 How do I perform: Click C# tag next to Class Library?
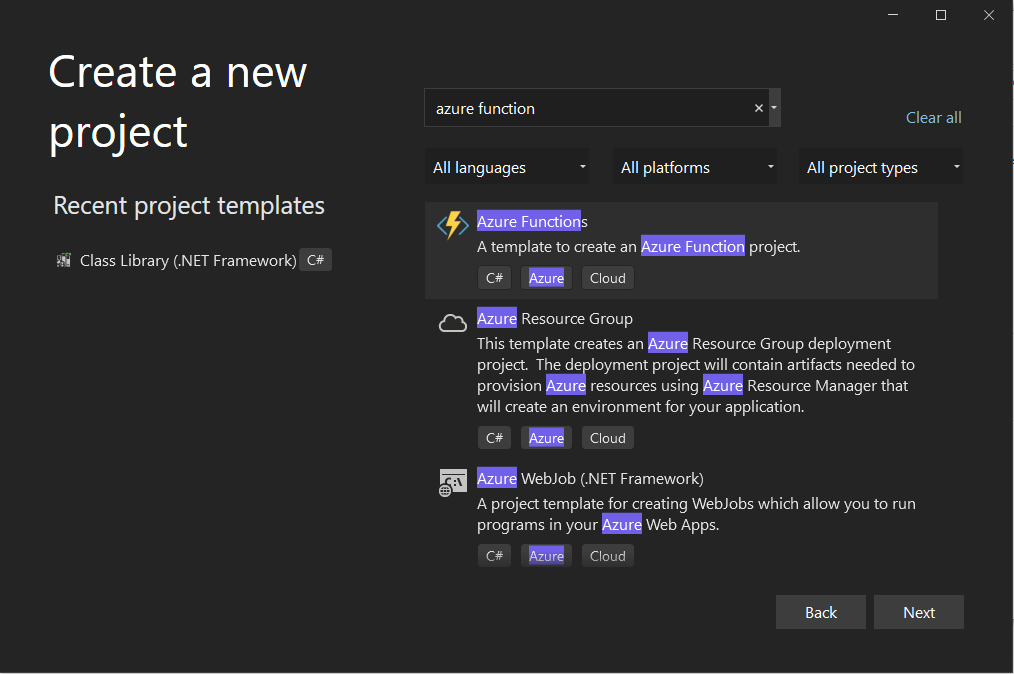(316, 260)
